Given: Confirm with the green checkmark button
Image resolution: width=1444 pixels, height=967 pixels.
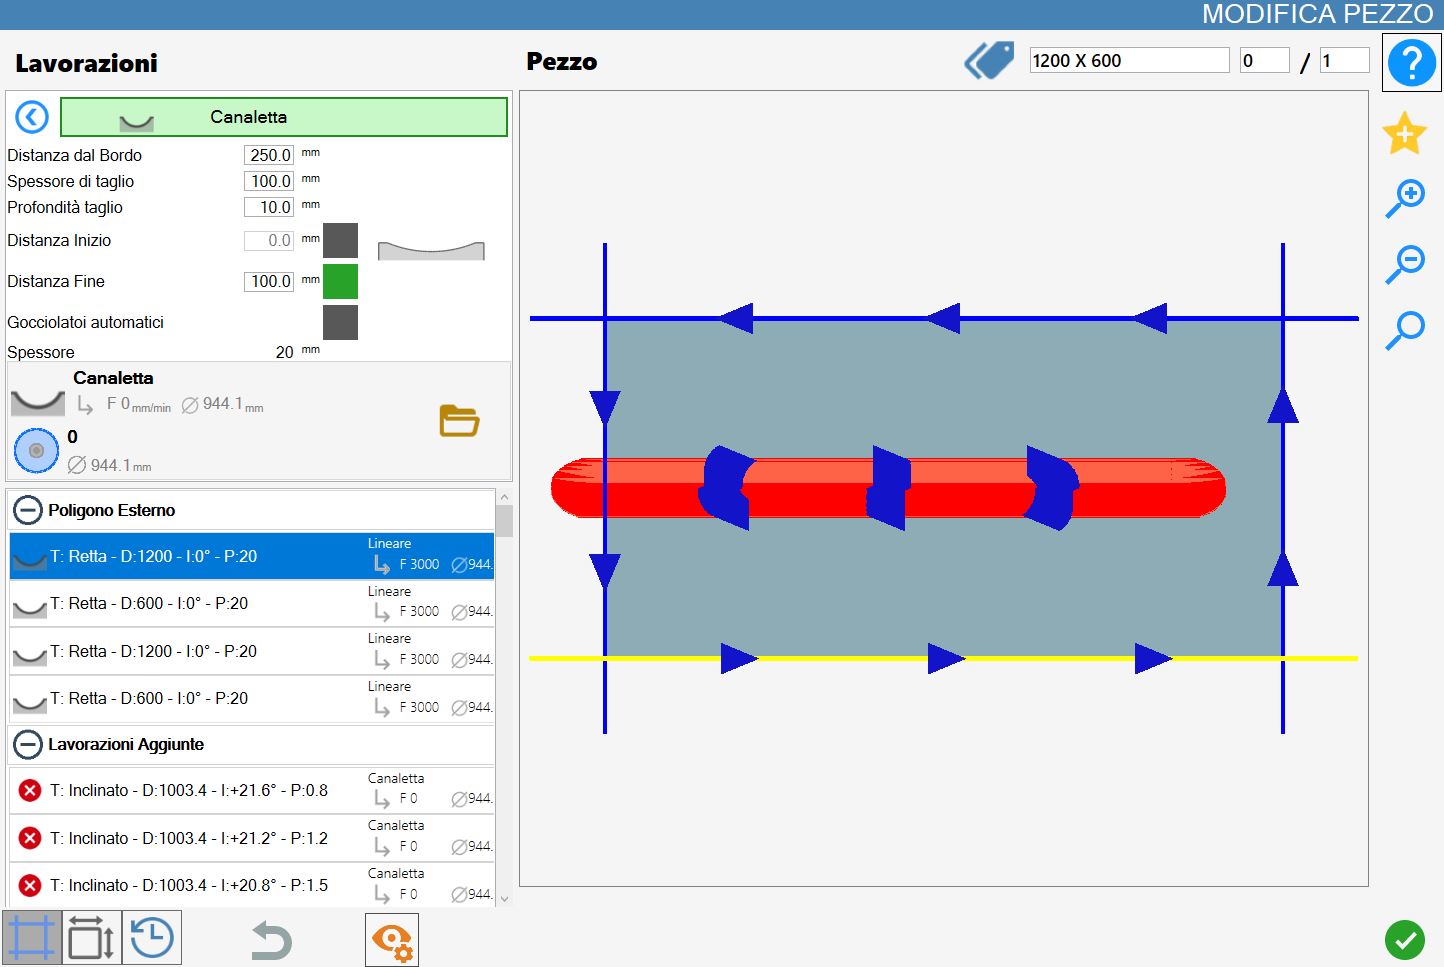Looking at the screenshot, I should coord(1405,940).
